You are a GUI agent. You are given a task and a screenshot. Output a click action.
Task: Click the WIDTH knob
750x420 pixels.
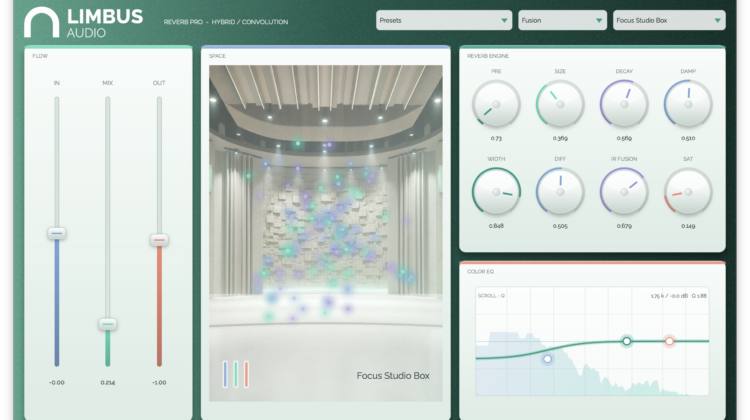pos(496,191)
